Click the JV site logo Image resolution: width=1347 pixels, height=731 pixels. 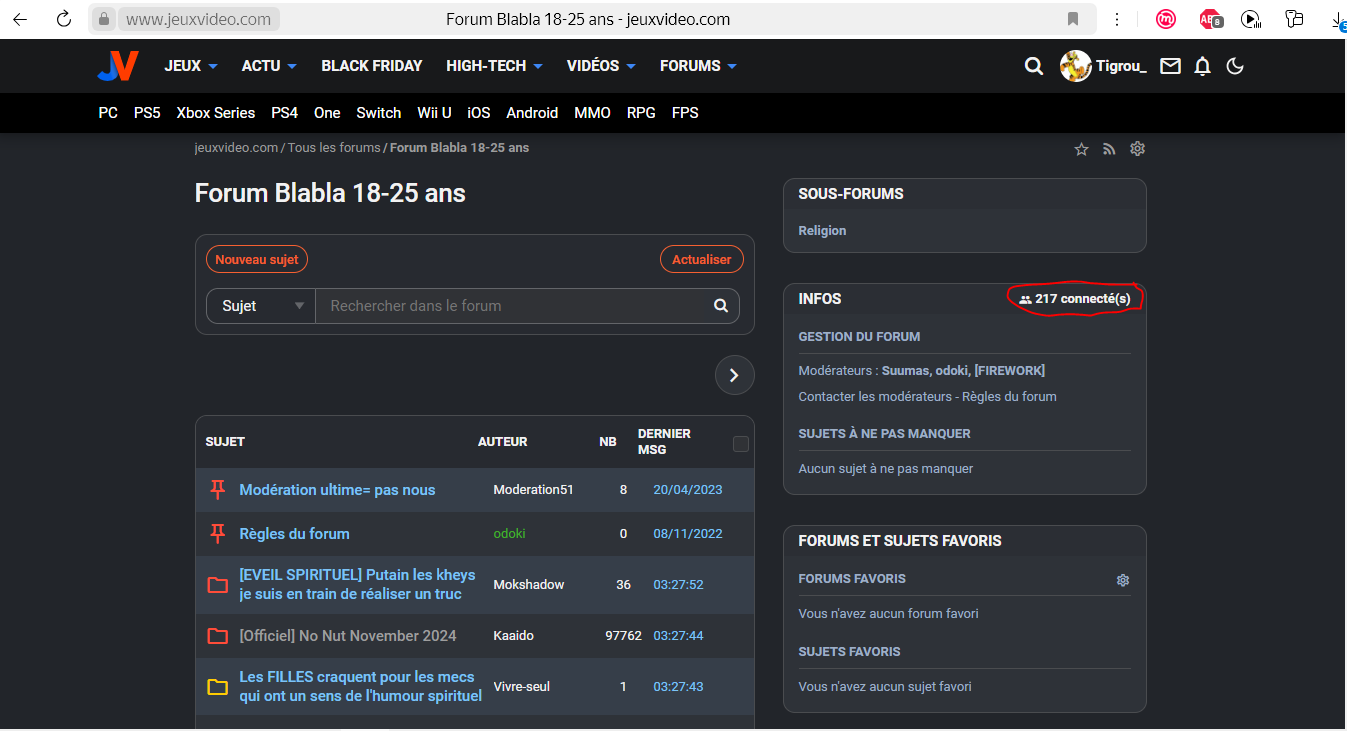[117, 66]
